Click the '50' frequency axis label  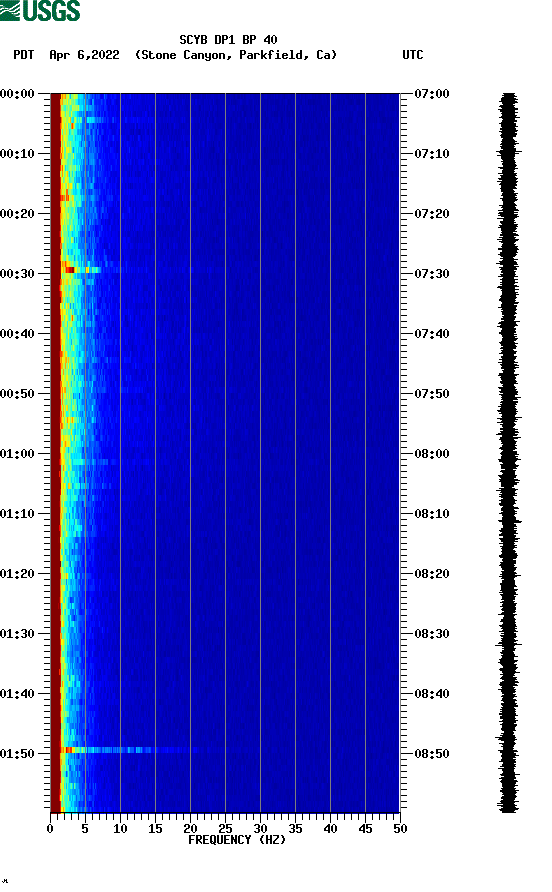coord(400,829)
